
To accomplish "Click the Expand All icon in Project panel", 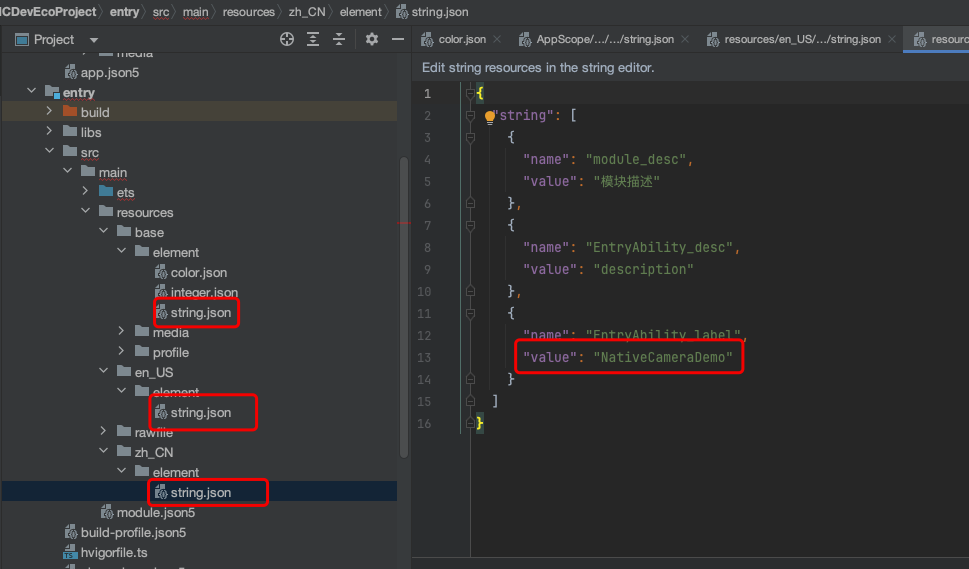I will tap(313, 39).
